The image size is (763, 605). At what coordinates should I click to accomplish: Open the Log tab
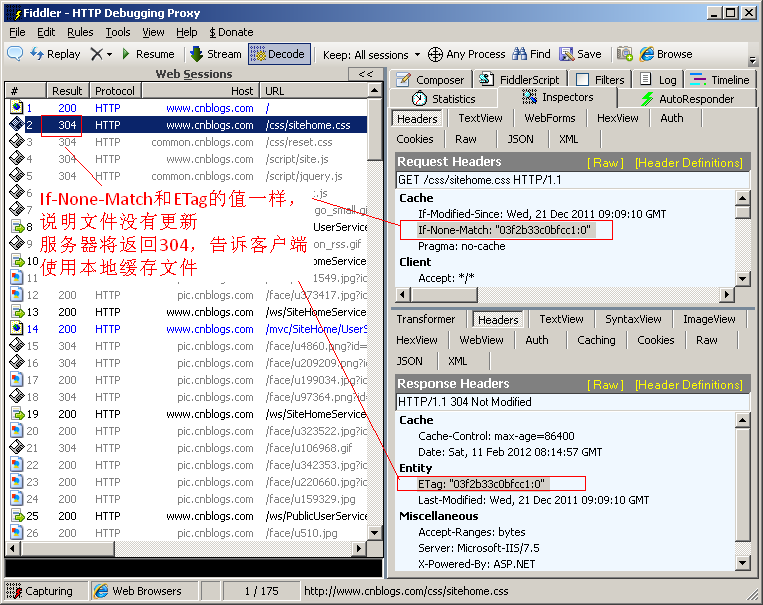(x=658, y=79)
